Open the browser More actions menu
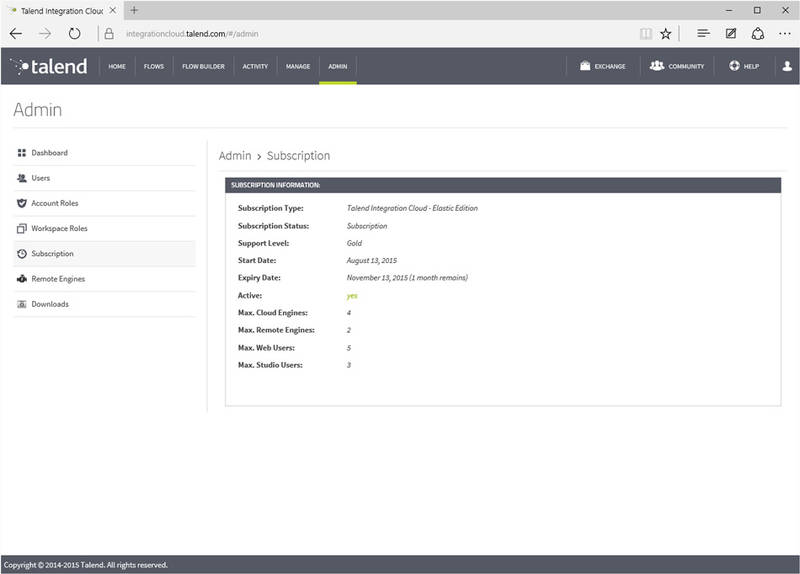Screen dimensions: 800x574 (785, 34)
